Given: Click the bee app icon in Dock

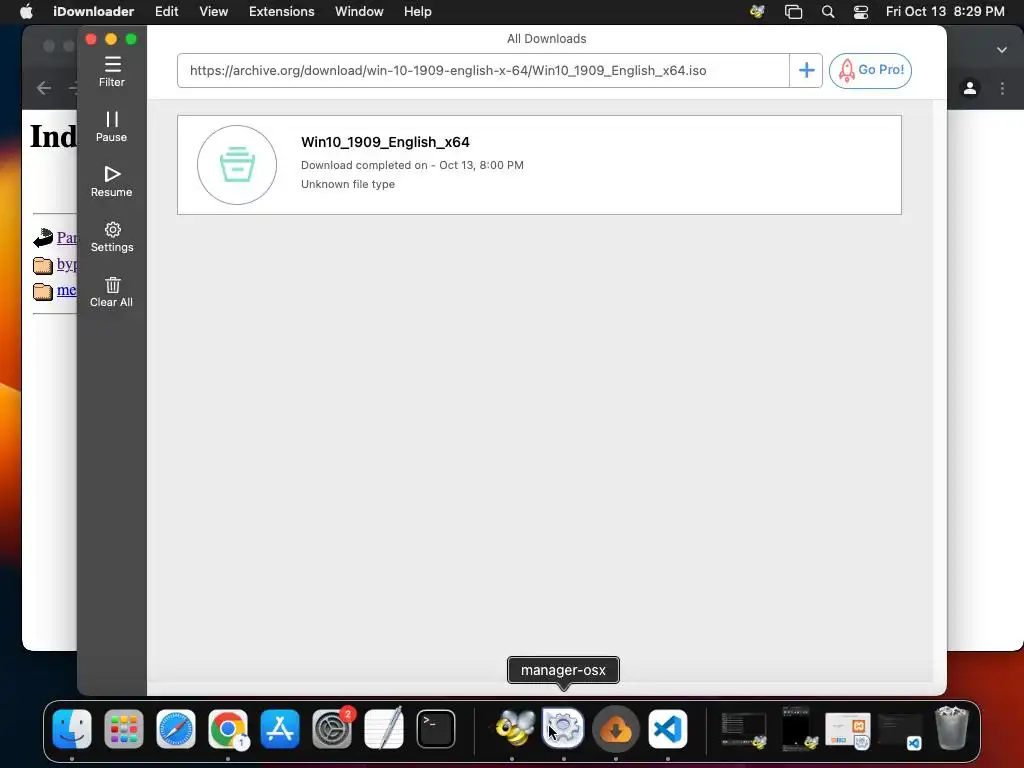Looking at the screenshot, I should (x=514, y=729).
